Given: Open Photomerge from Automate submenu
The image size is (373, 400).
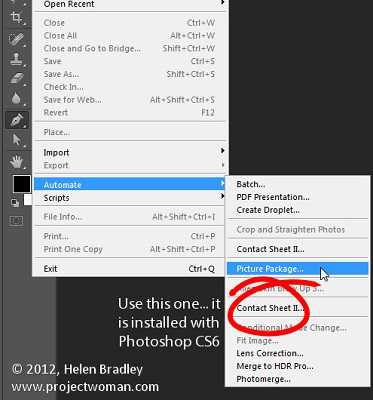Looking at the screenshot, I should tap(298, 379).
